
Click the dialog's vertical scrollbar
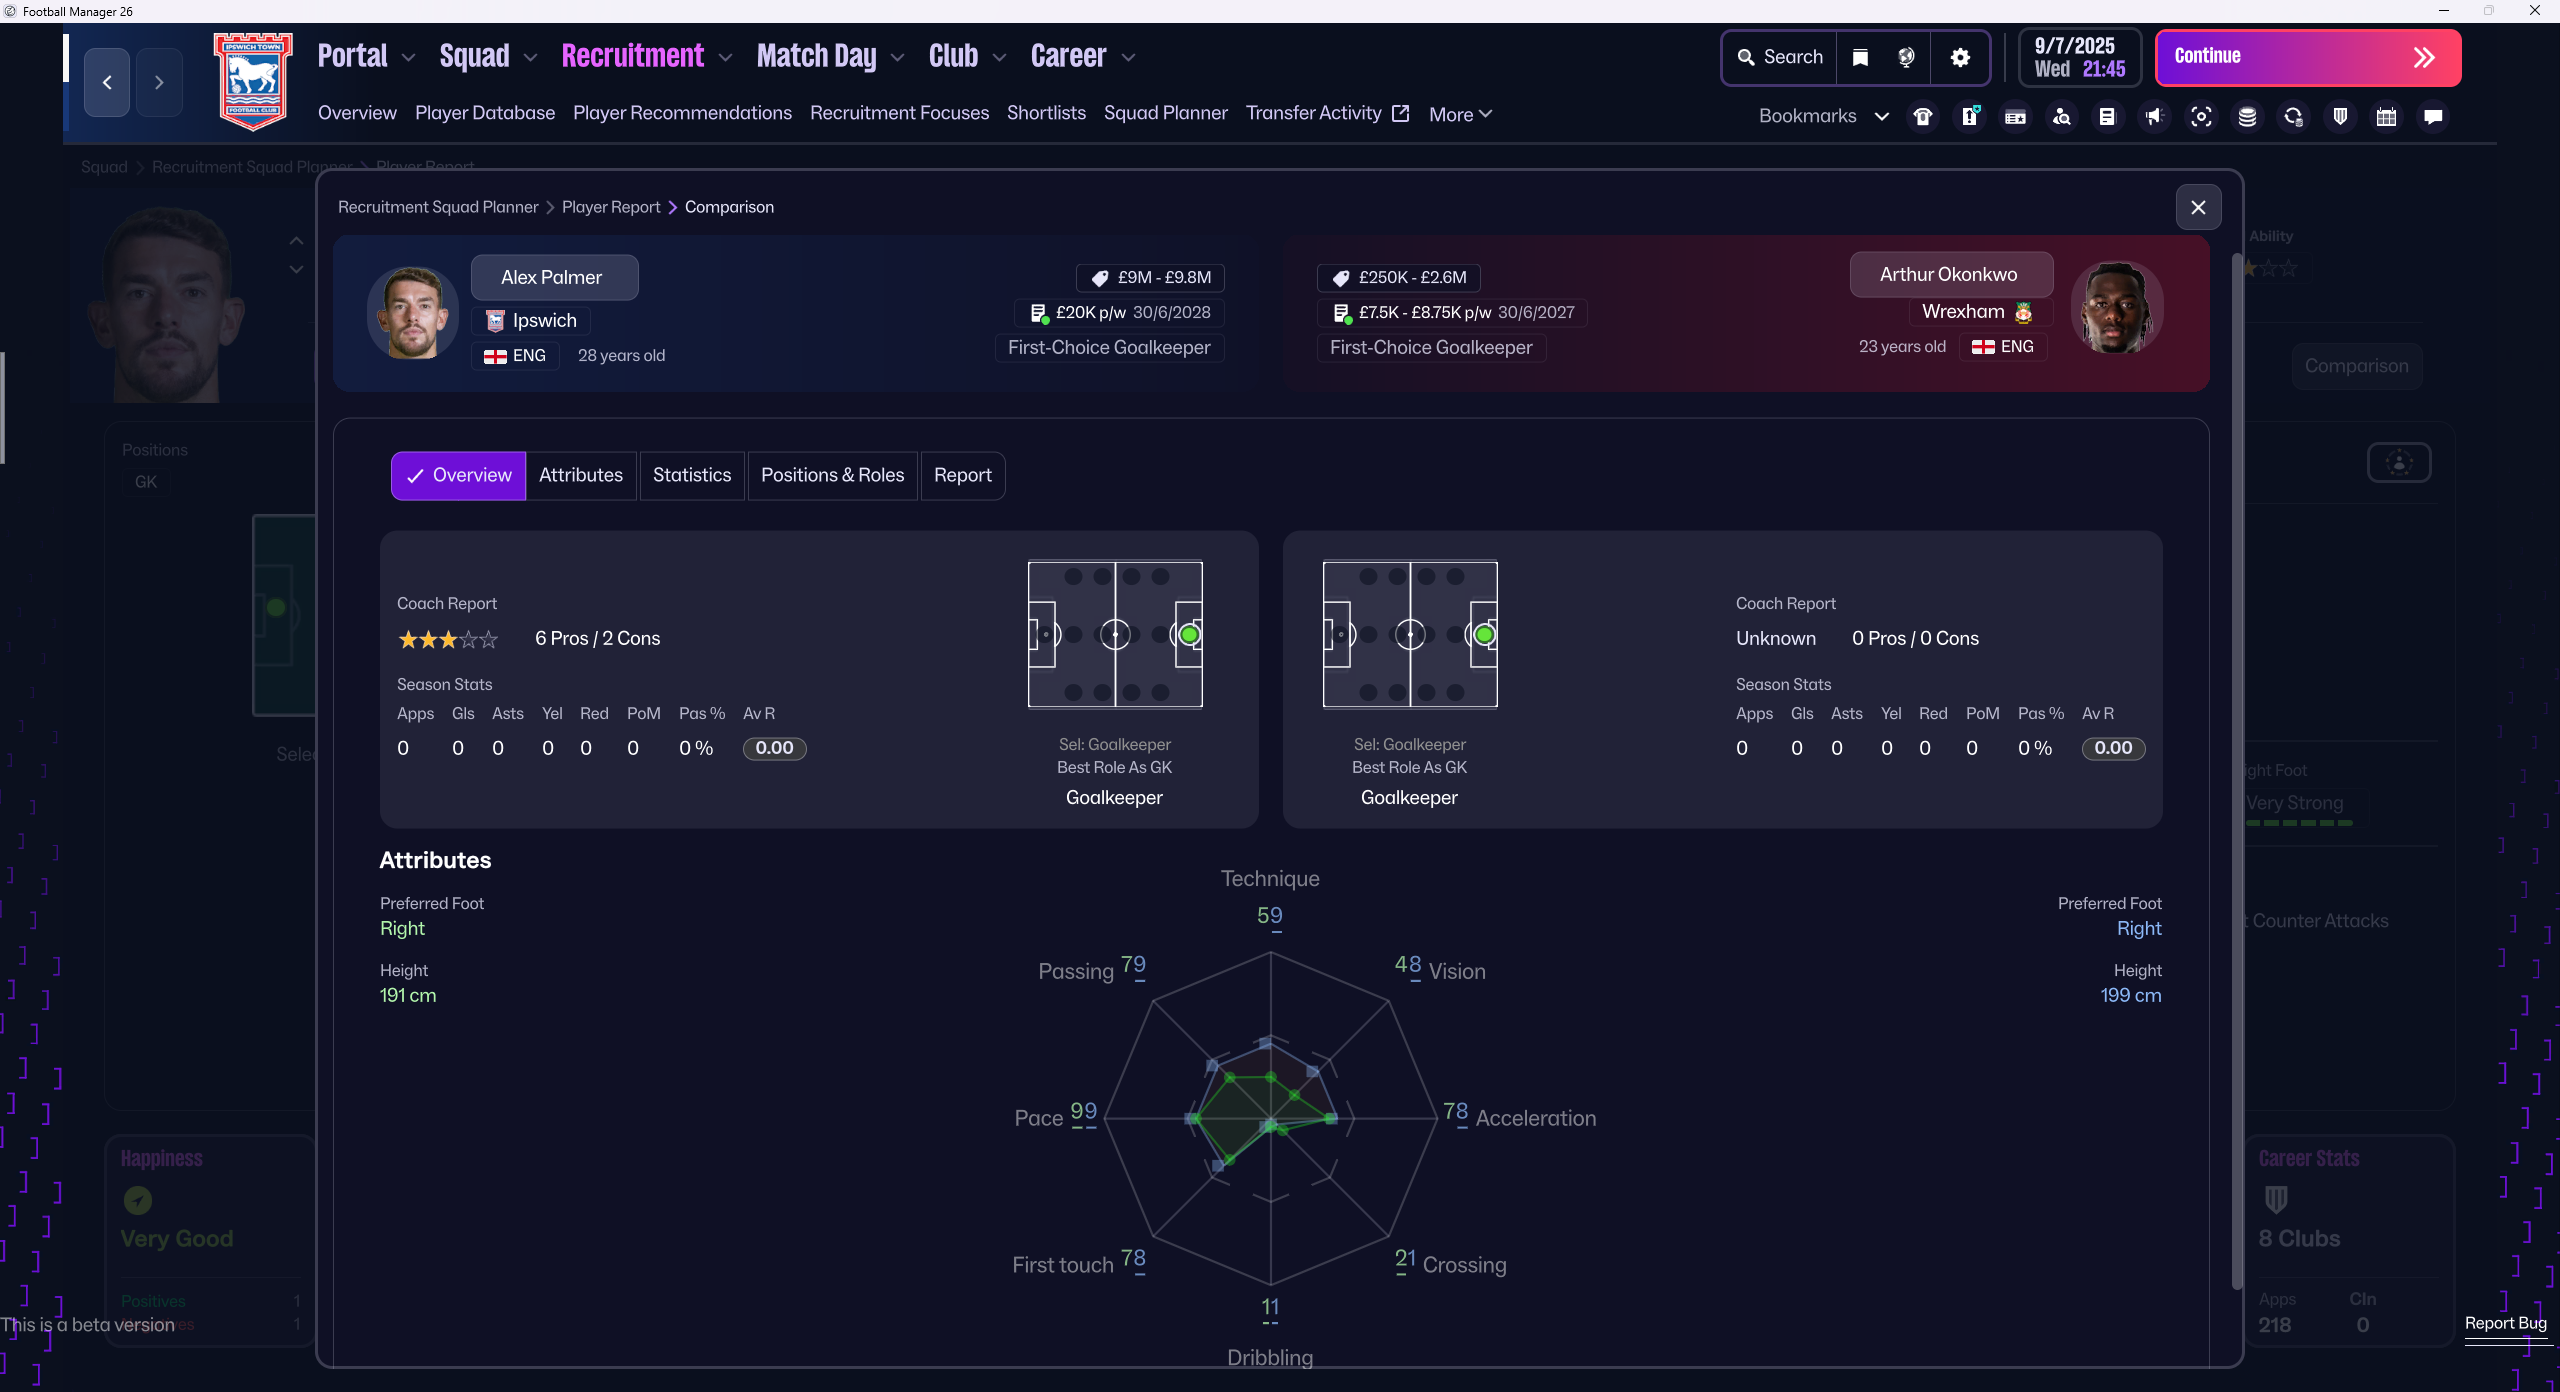[2237, 770]
